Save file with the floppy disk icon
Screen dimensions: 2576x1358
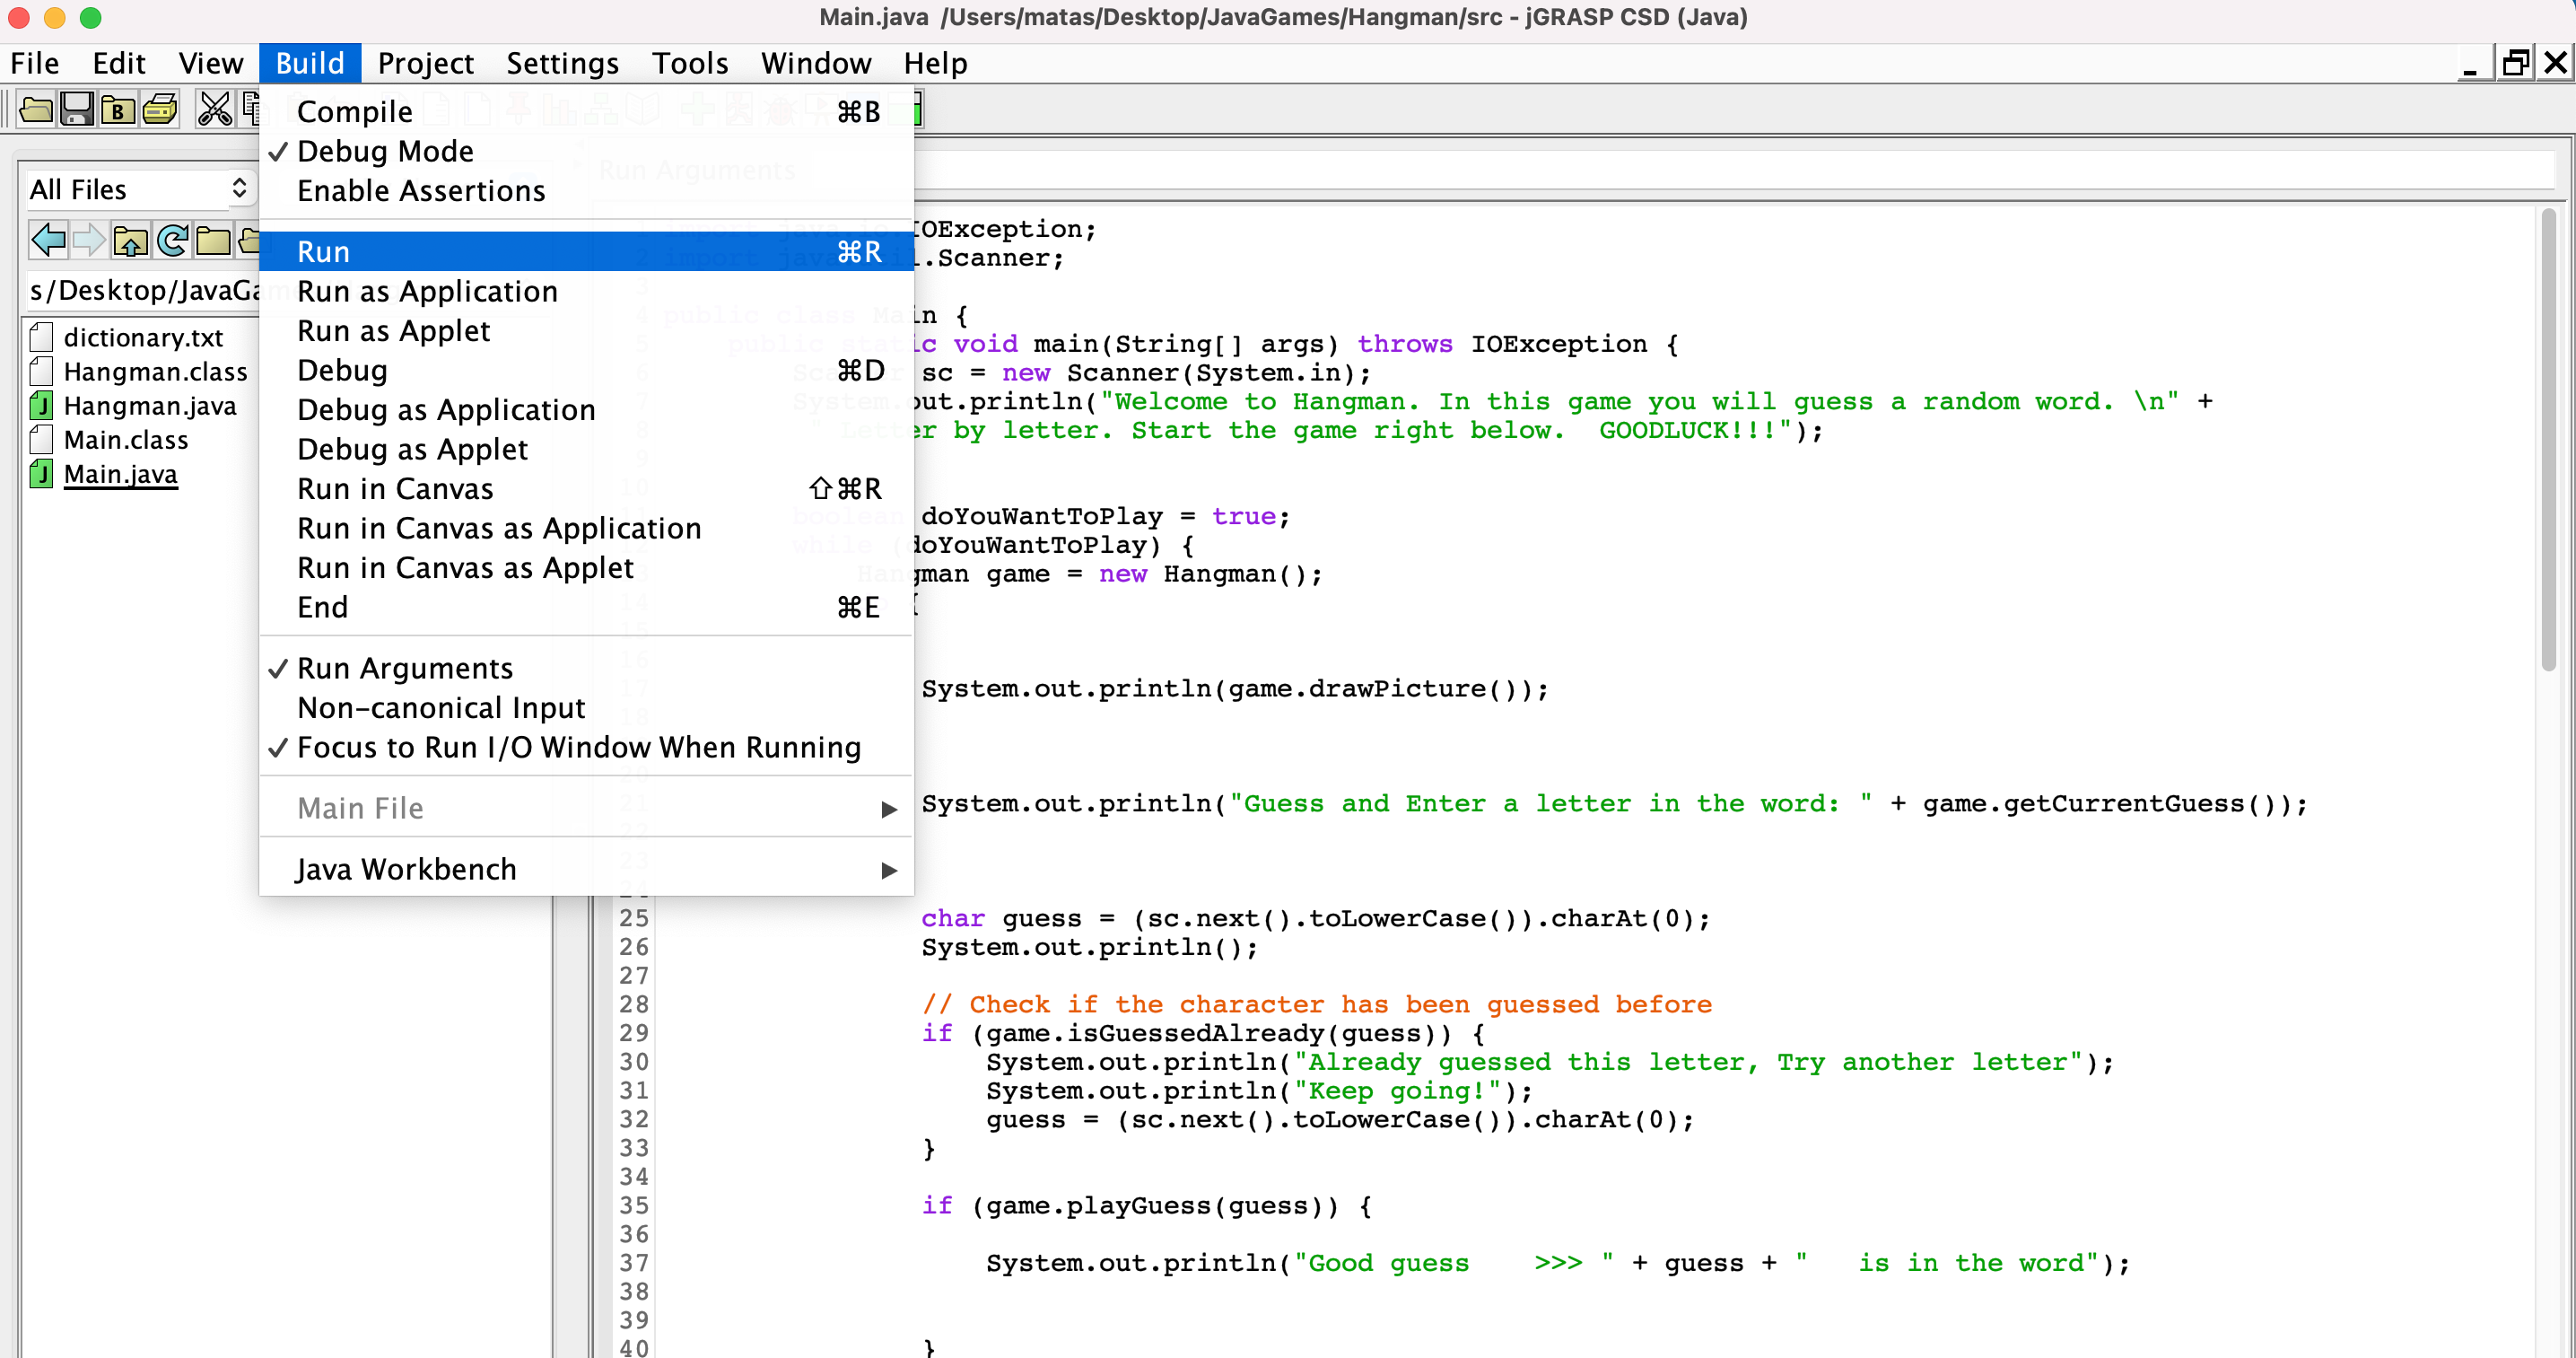(x=77, y=109)
